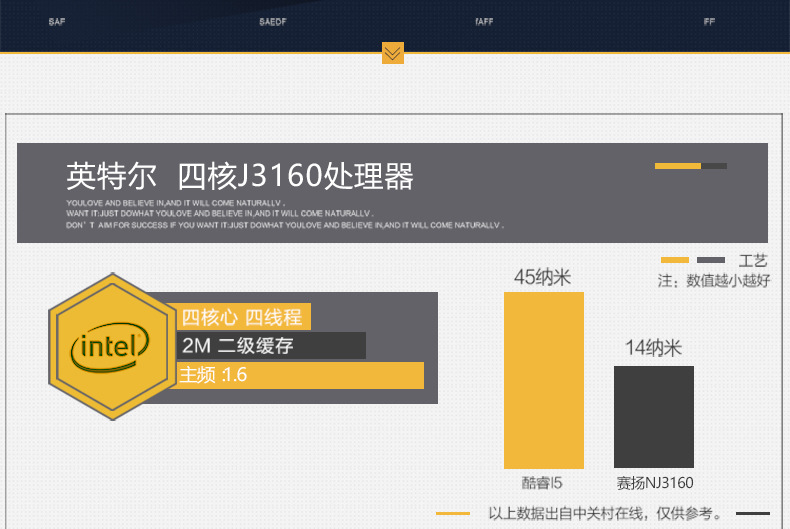
Task: Click the heading 英特尔 四核J3160处理器
Action: (240, 176)
